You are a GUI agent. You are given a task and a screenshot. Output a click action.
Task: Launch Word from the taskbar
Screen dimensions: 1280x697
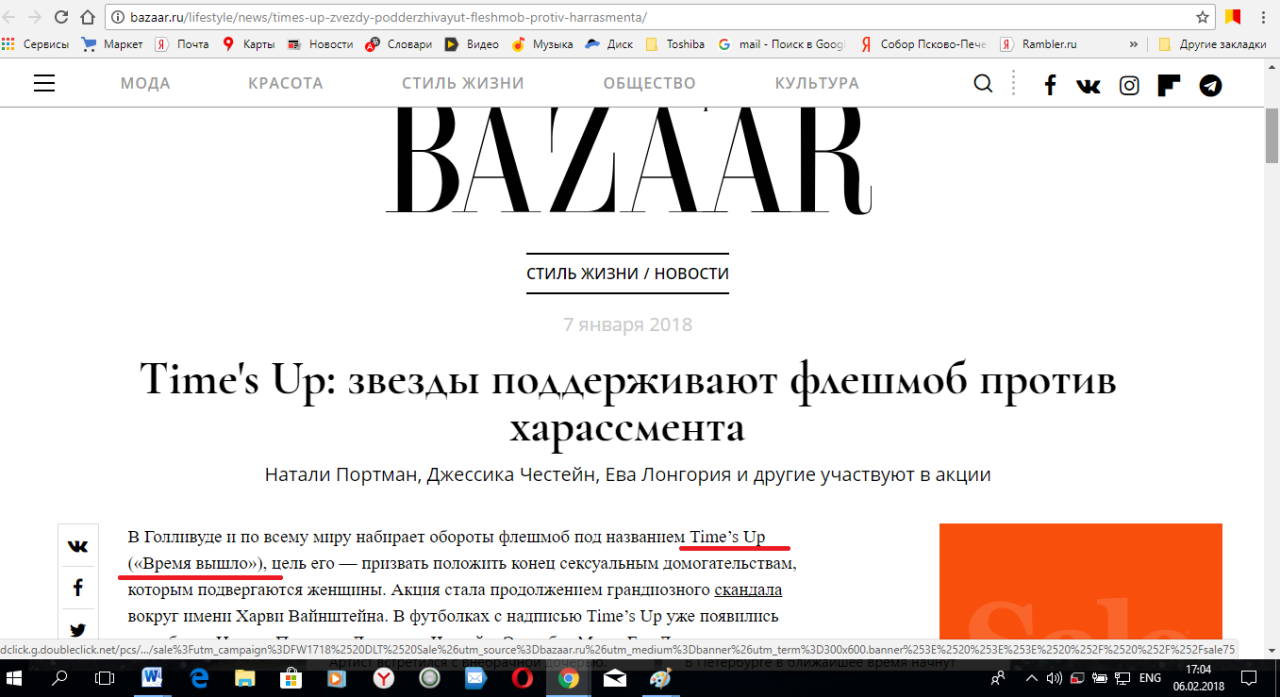[x=153, y=677]
